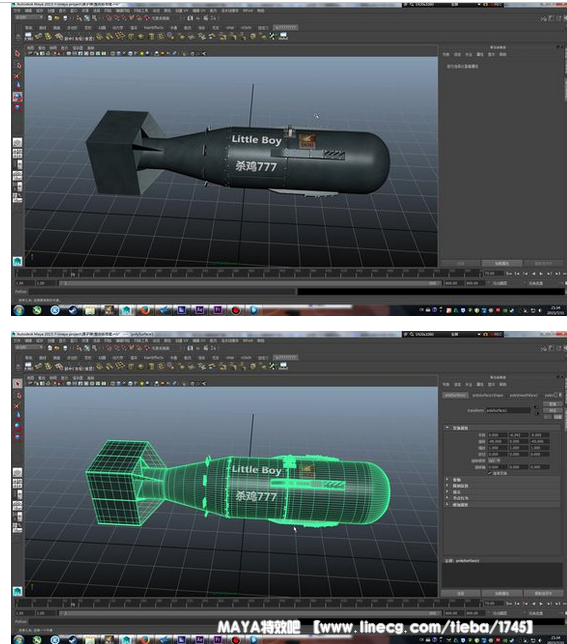Activate Paint Selection tool in upper Maya toolbox
The width and height of the screenshot is (567, 644).
pyautogui.click(x=17, y=76)
